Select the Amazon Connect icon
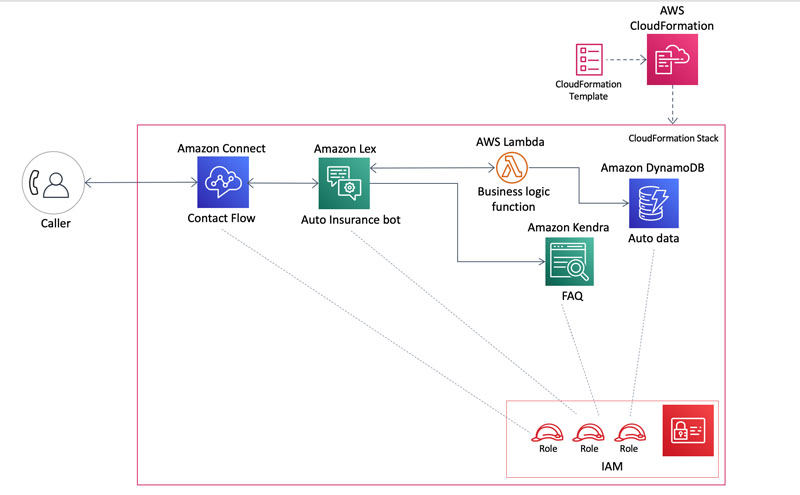 tap(223, 182)
